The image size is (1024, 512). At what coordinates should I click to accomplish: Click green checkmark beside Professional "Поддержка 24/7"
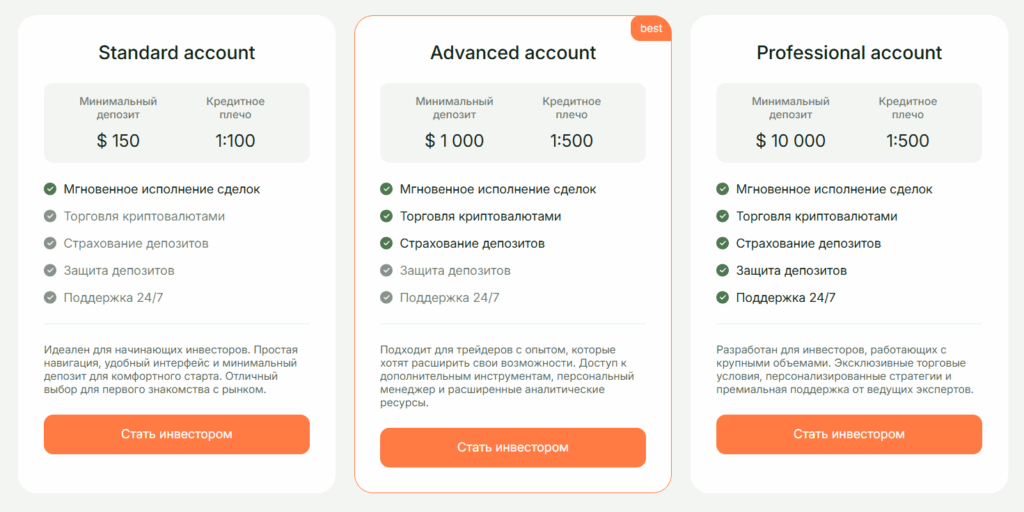coord(722,297)
